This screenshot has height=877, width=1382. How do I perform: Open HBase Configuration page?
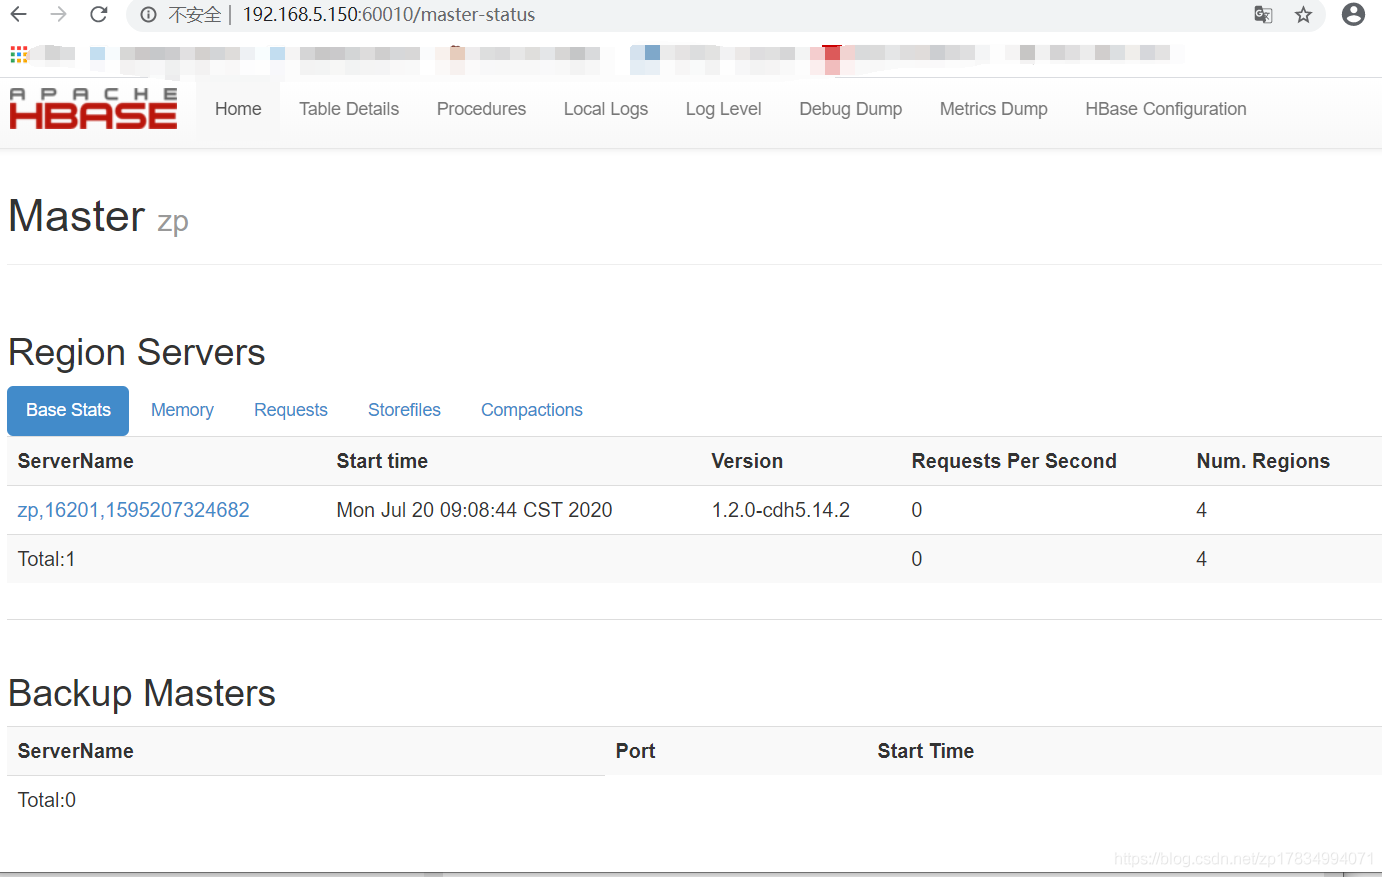tap(1166, 109)
